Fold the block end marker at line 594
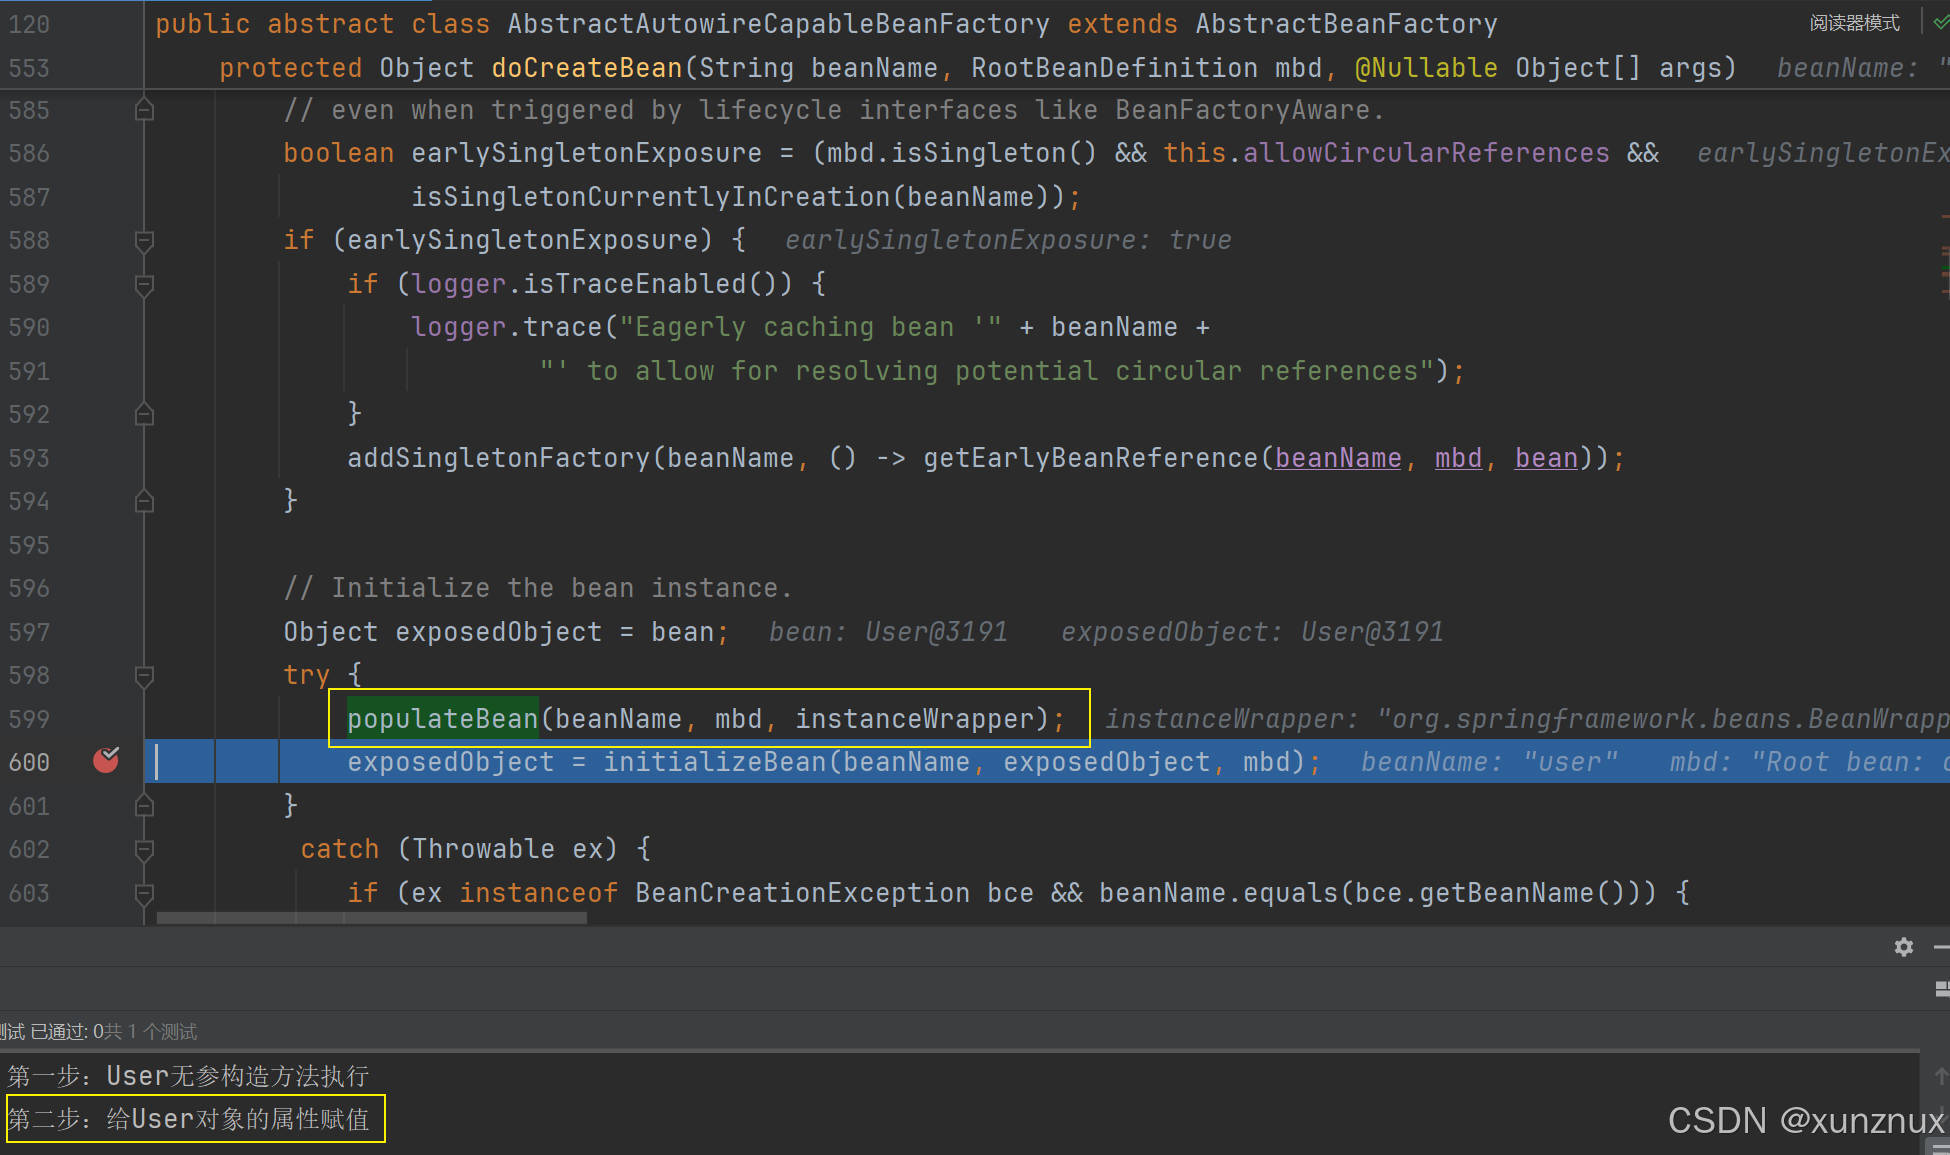 144,501
